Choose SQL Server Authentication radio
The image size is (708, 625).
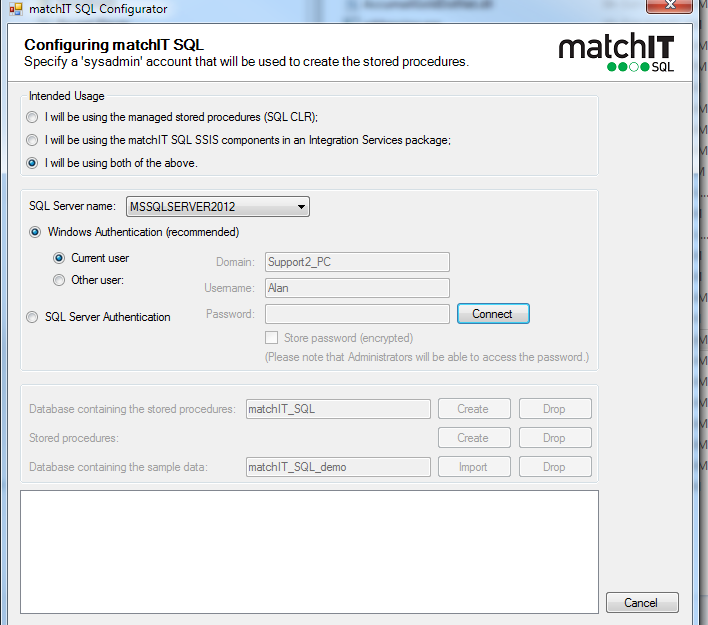coord(32,317)
